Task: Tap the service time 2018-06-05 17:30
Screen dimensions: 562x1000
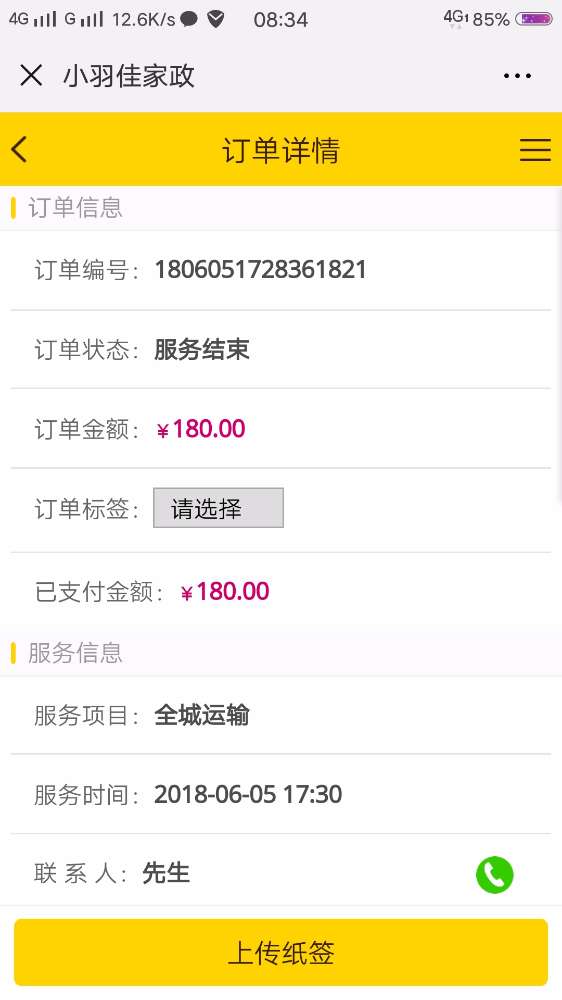Action: [248, 795]
